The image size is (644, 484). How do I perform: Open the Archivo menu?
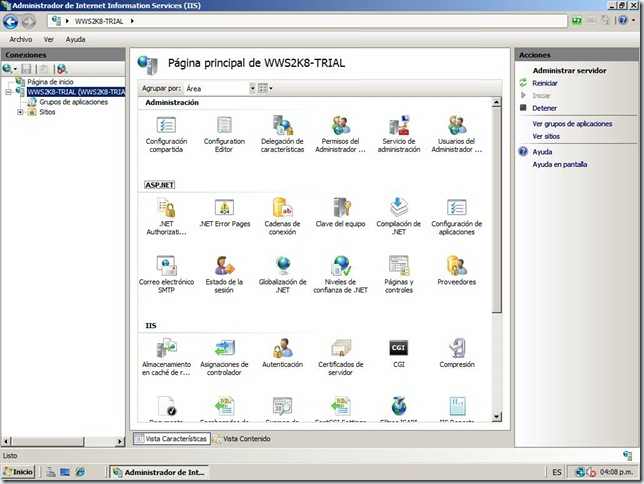pyautogui.click(x=21, y=39)
